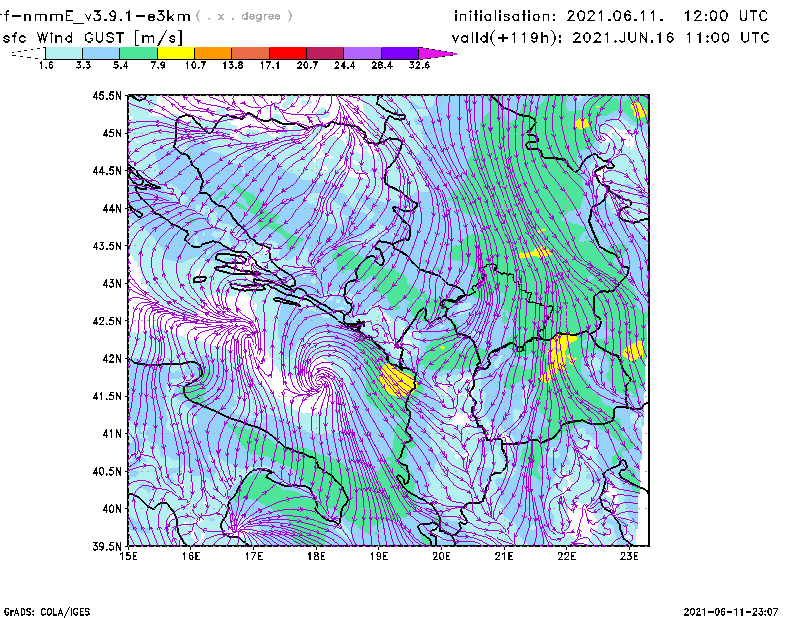This screenshot has height=618, width=800.
Task: Click the 42N latitude label
Action: [x=112, y=359]
